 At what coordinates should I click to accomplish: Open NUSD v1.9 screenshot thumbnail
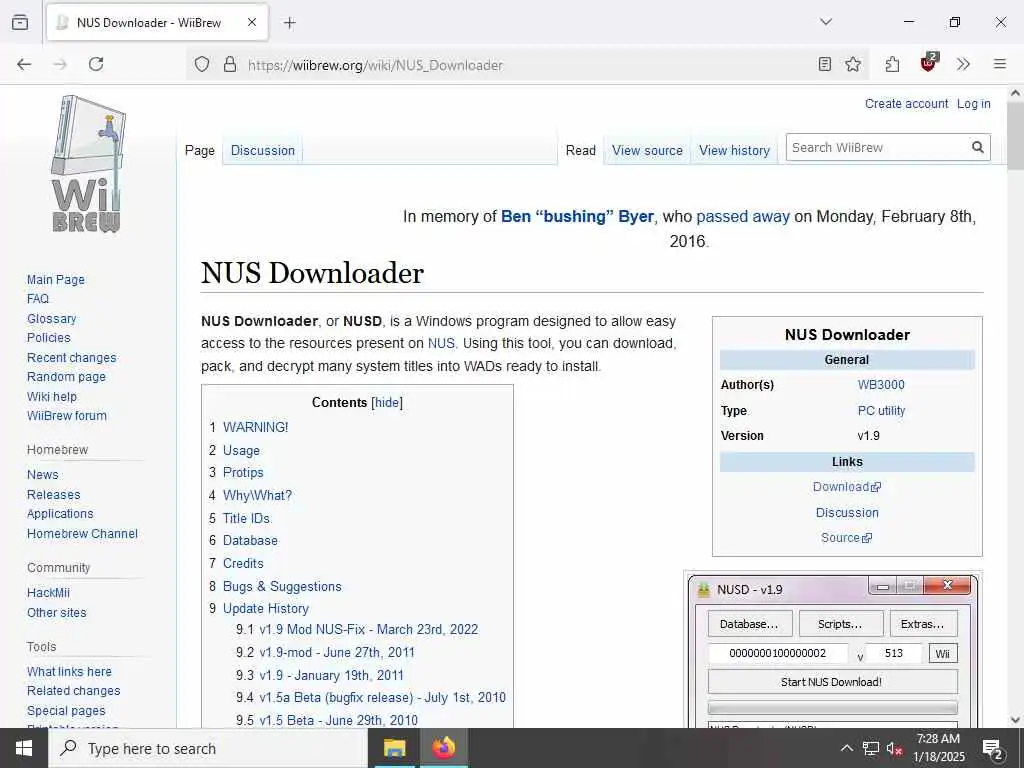click(833, 650)
